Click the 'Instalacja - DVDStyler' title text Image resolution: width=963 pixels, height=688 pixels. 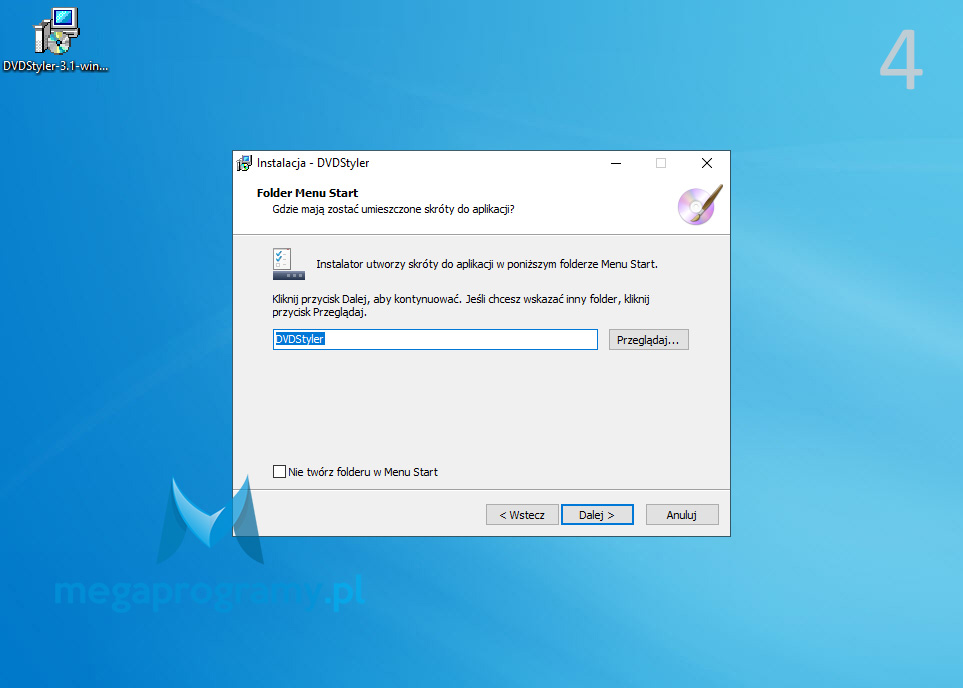tap(313, 163)
